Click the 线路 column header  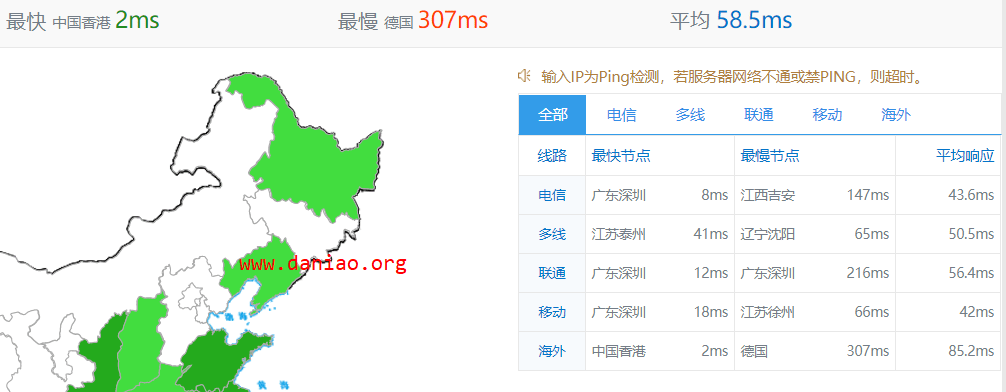point(552,155)
